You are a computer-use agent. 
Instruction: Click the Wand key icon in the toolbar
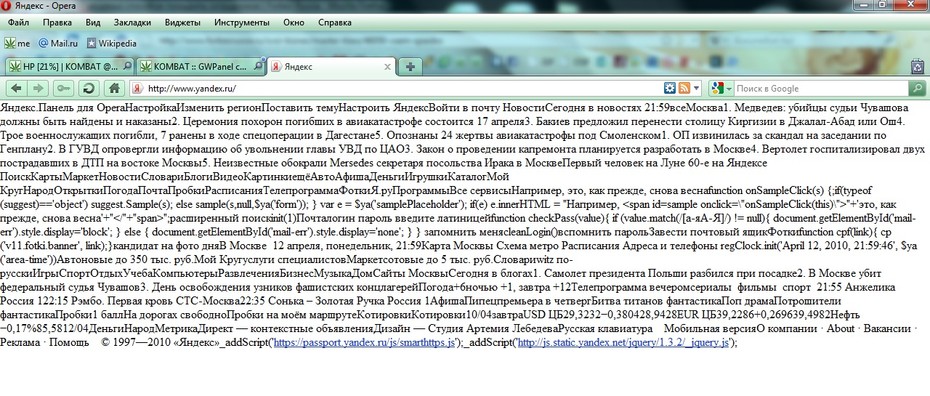click(63, 88)
